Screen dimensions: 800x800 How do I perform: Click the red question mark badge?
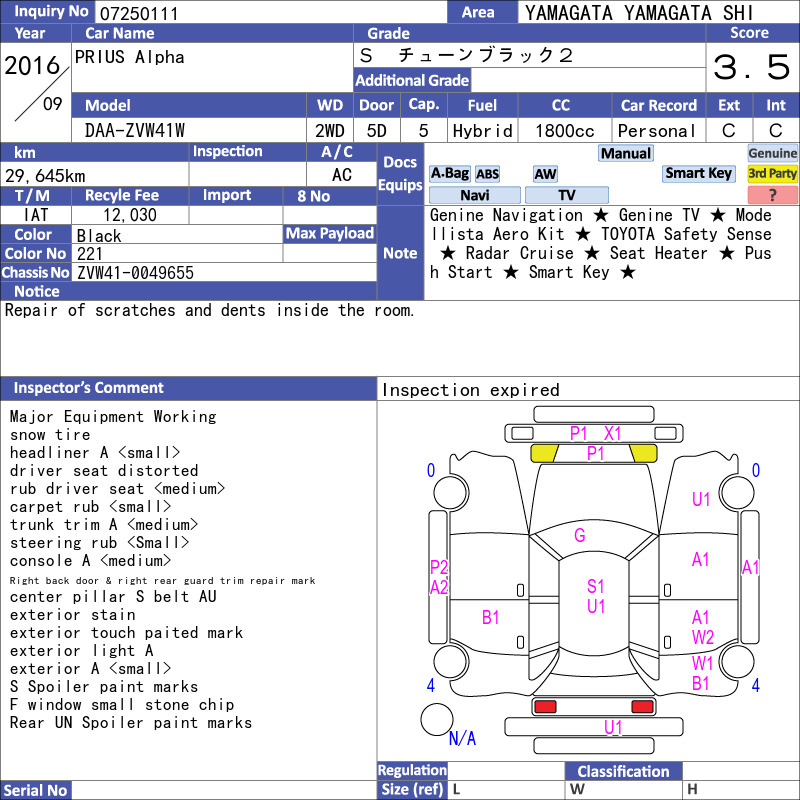pyautogui.click(x=772, y=195)
